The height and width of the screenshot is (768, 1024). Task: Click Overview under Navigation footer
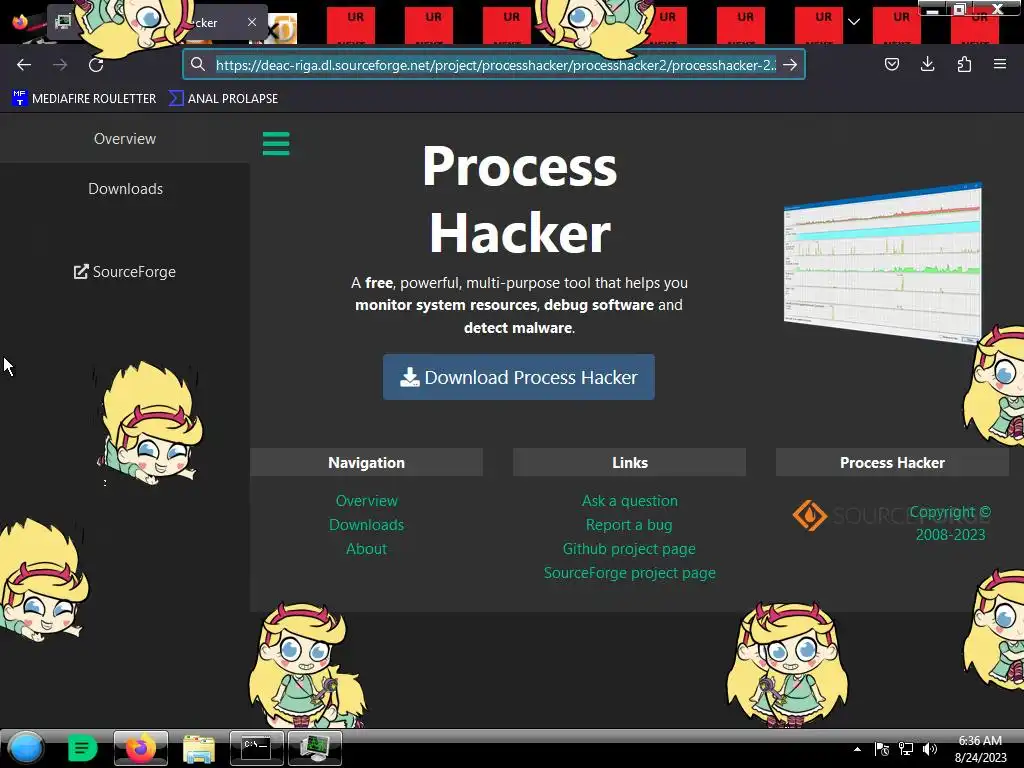click(x=366, y=501)
